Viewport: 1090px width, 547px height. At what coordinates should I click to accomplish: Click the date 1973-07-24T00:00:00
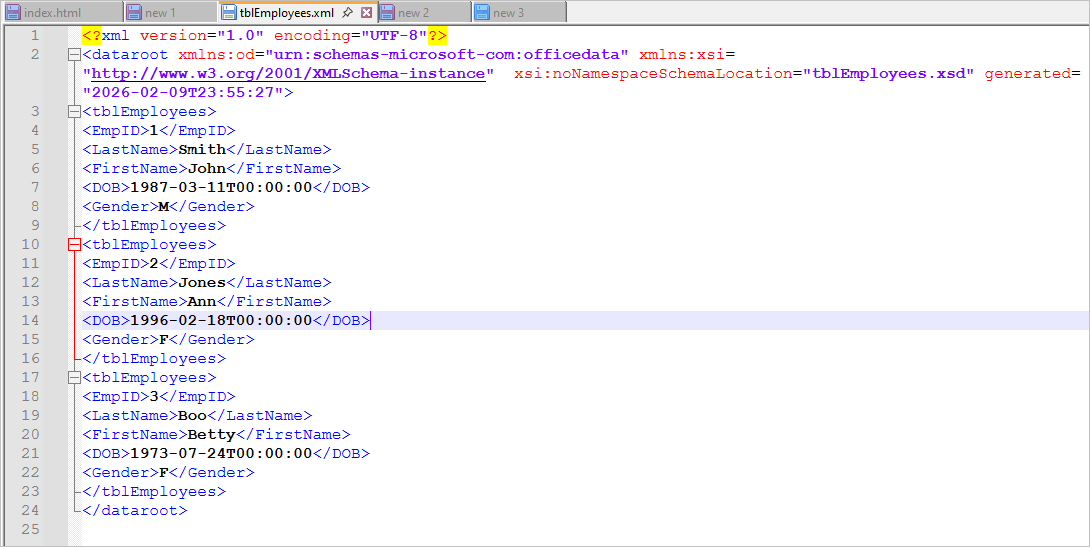(221, 453)
